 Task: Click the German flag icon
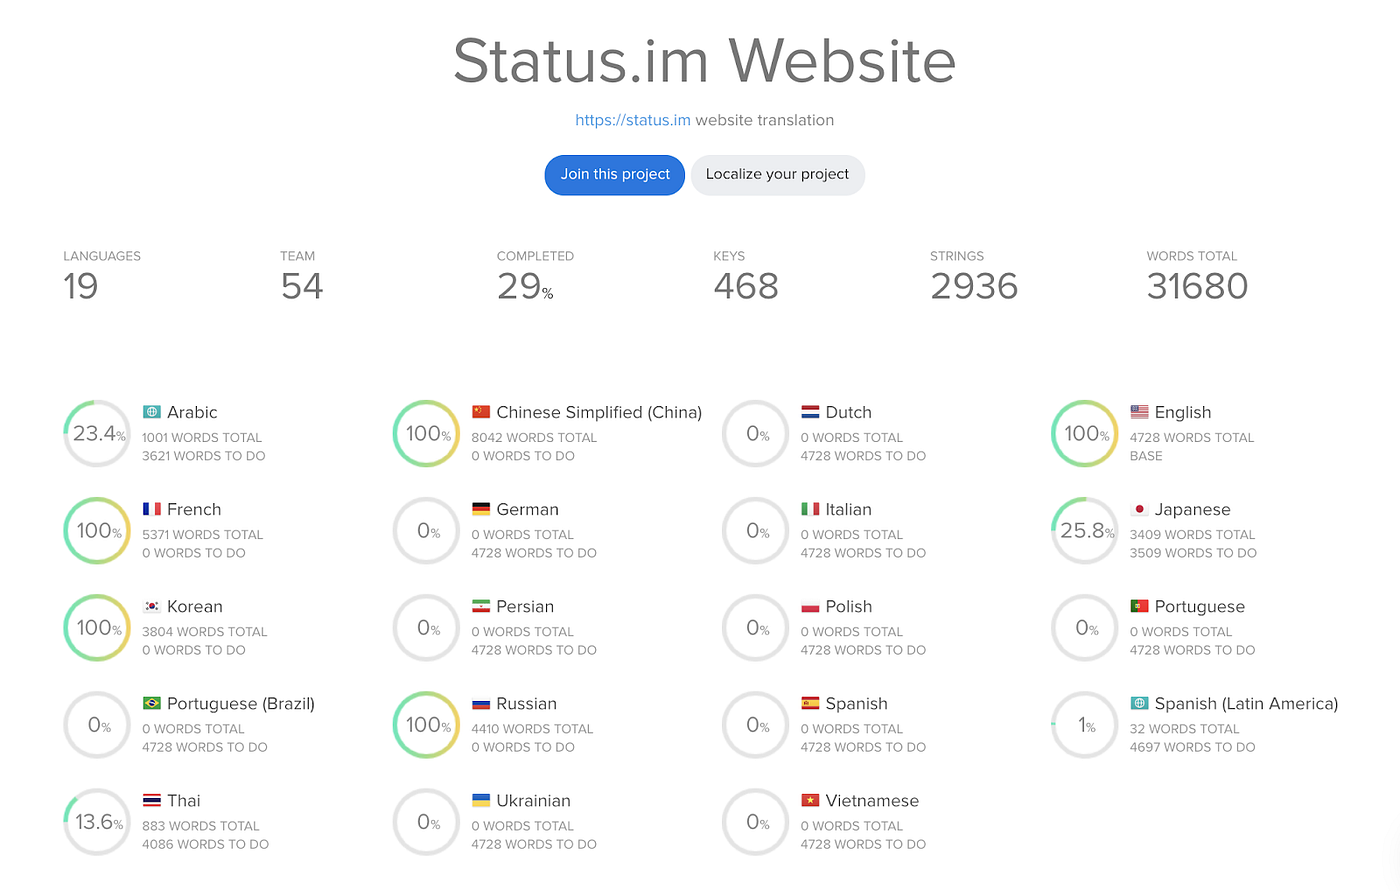(x=481, y=509)
